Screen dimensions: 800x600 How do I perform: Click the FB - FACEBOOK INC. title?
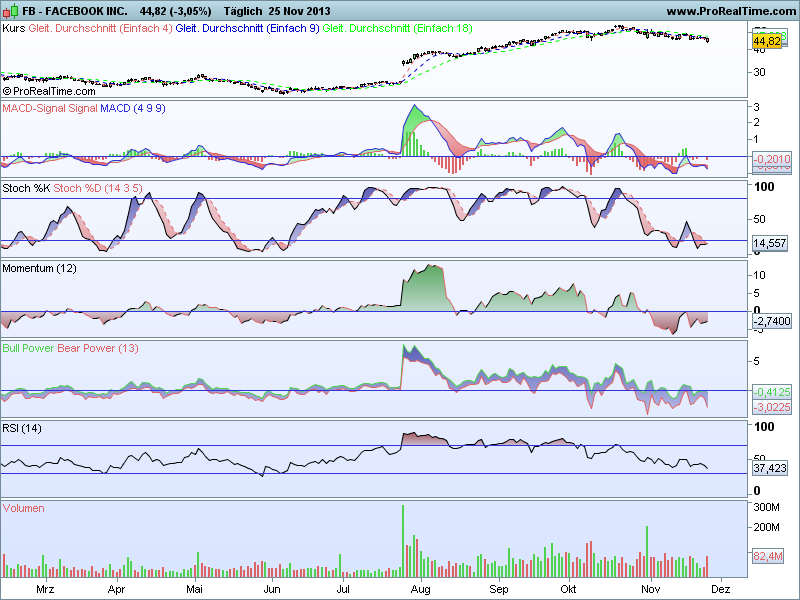tap(74, 11)
